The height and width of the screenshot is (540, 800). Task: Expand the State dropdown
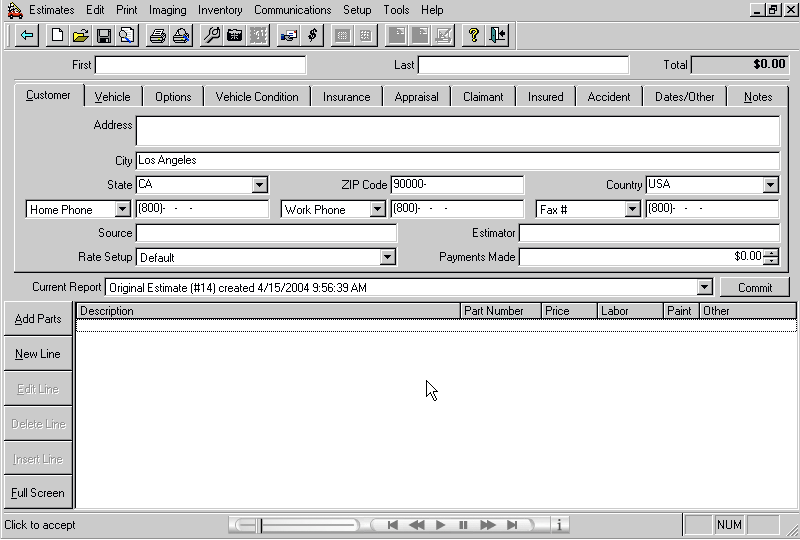(260, 185)
